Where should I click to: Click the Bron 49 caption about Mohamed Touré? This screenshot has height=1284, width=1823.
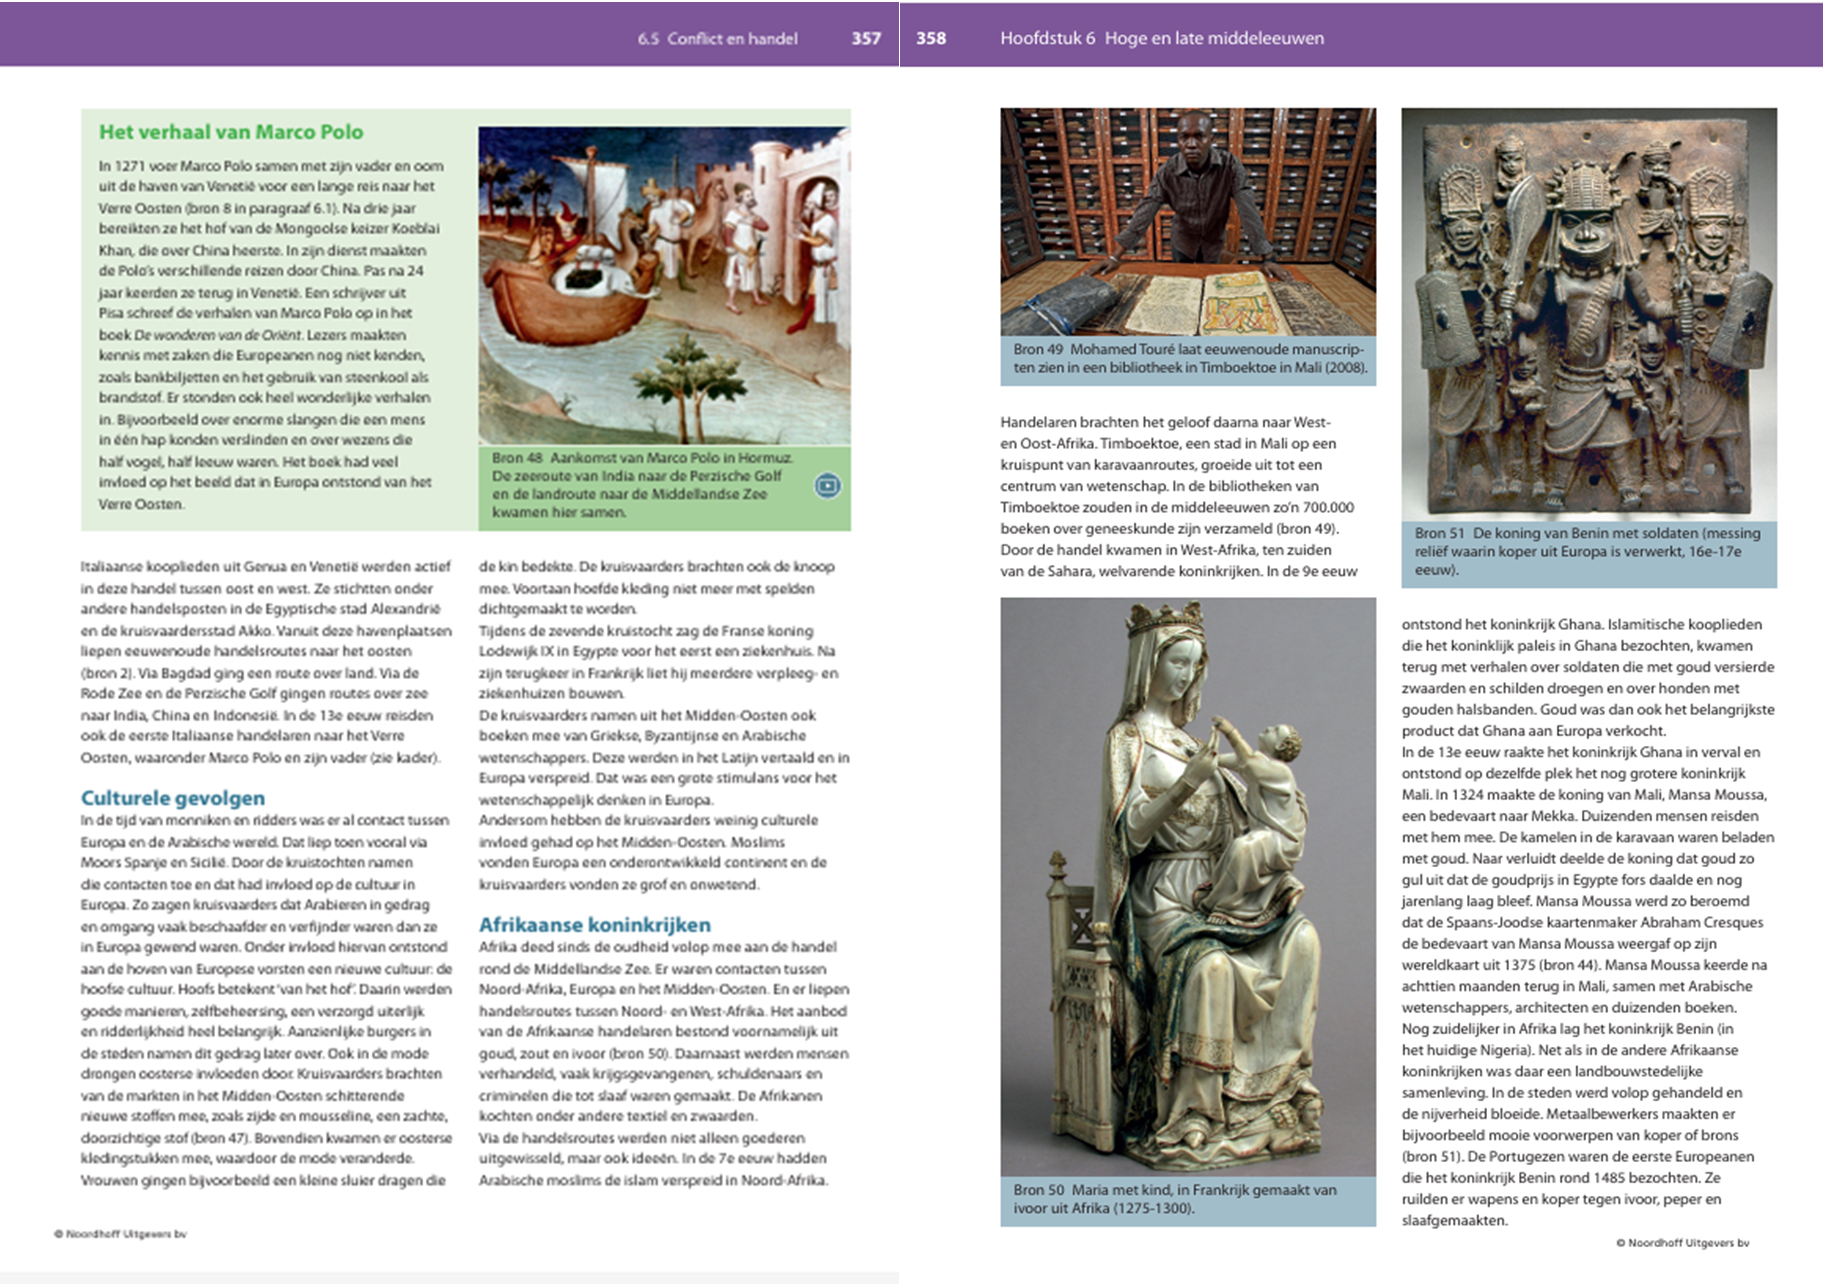coord(1187,358)
